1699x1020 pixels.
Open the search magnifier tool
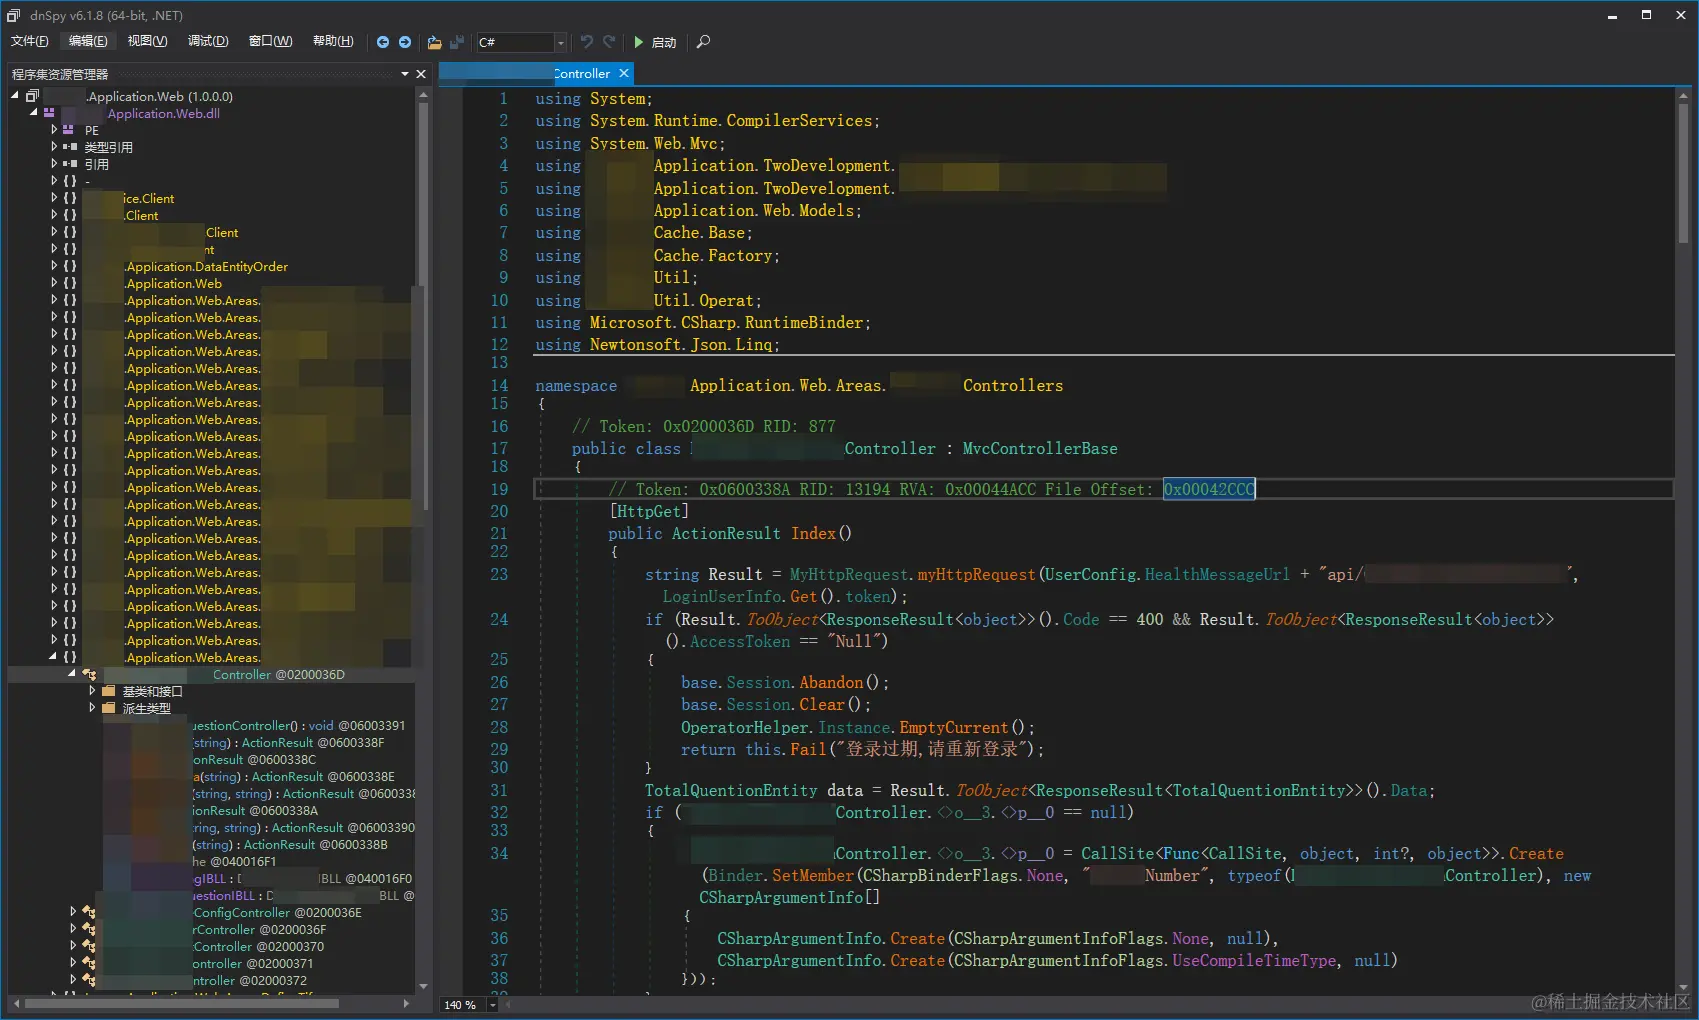703,42
